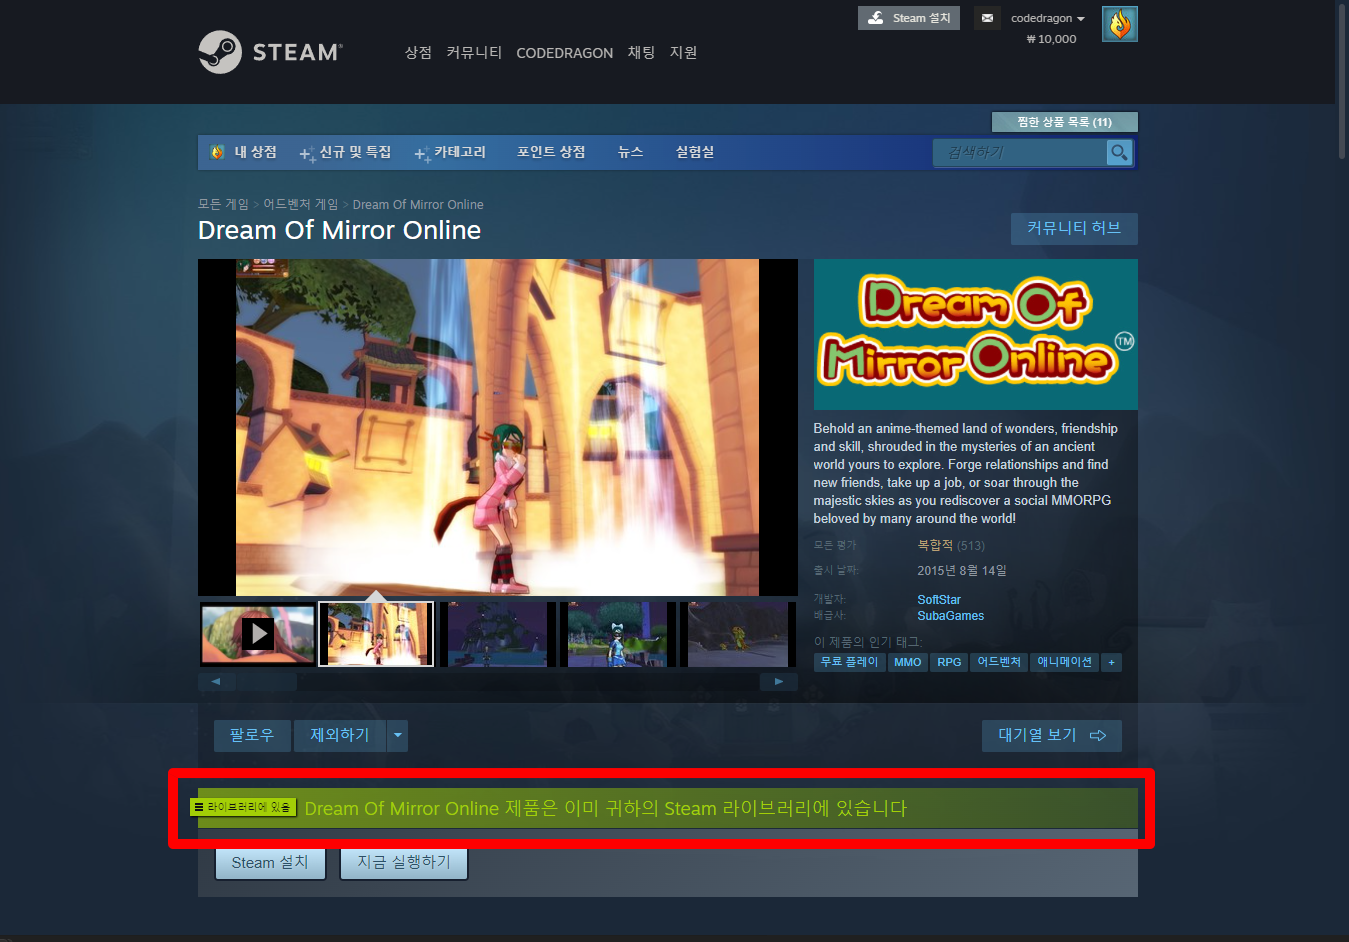Click the 팔로우 button

(x=252, y=736)
